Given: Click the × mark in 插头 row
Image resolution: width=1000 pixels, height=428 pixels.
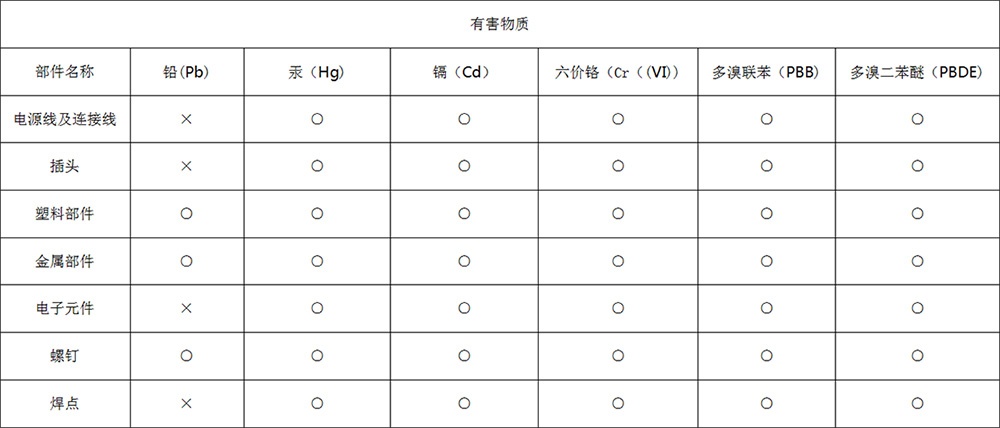Looking at the screenshot, I should point(186,166).
